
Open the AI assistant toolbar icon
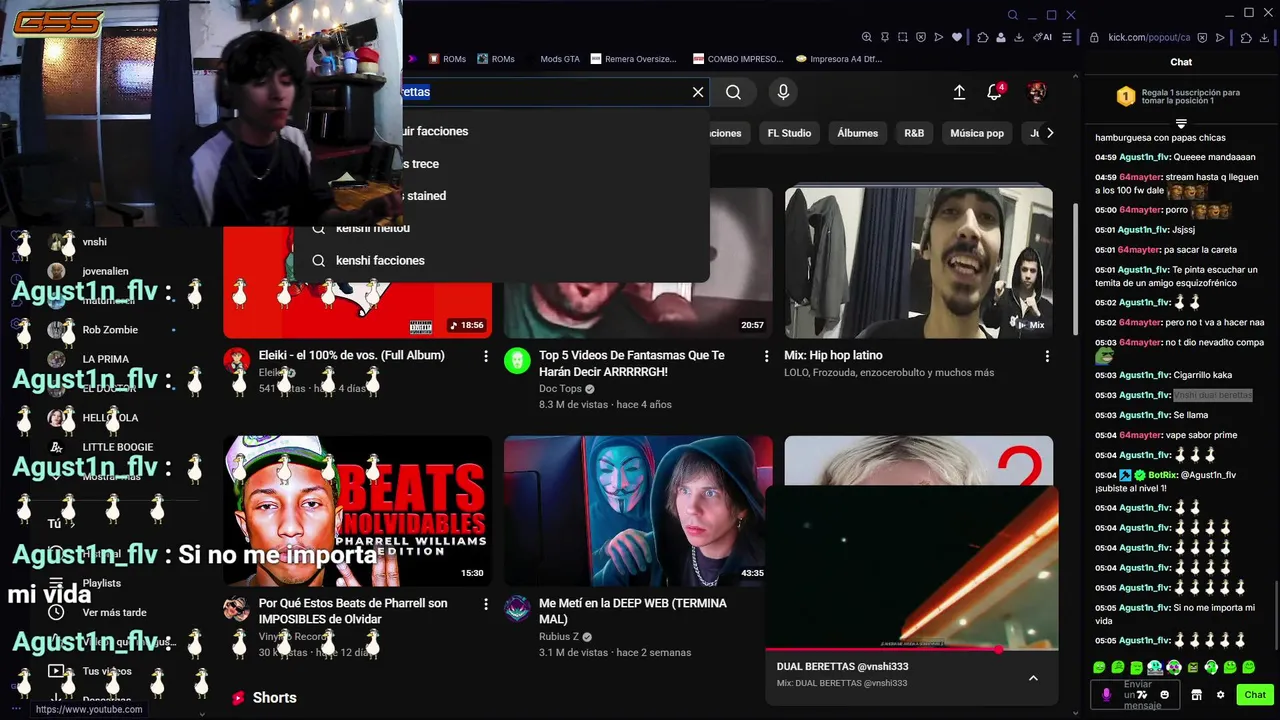pyautogui.click(x=1042, y=37)
